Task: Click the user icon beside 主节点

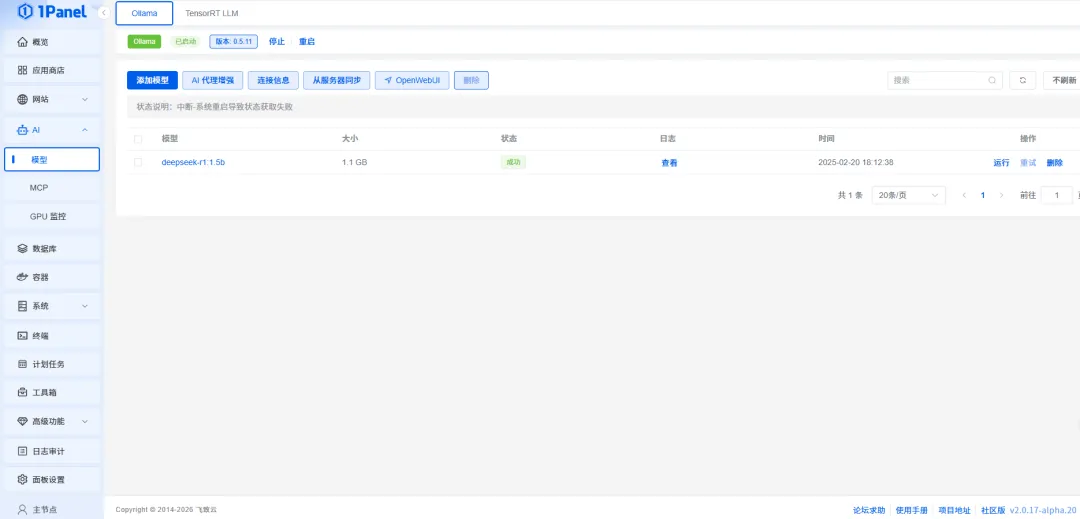Action: [22, 510]
